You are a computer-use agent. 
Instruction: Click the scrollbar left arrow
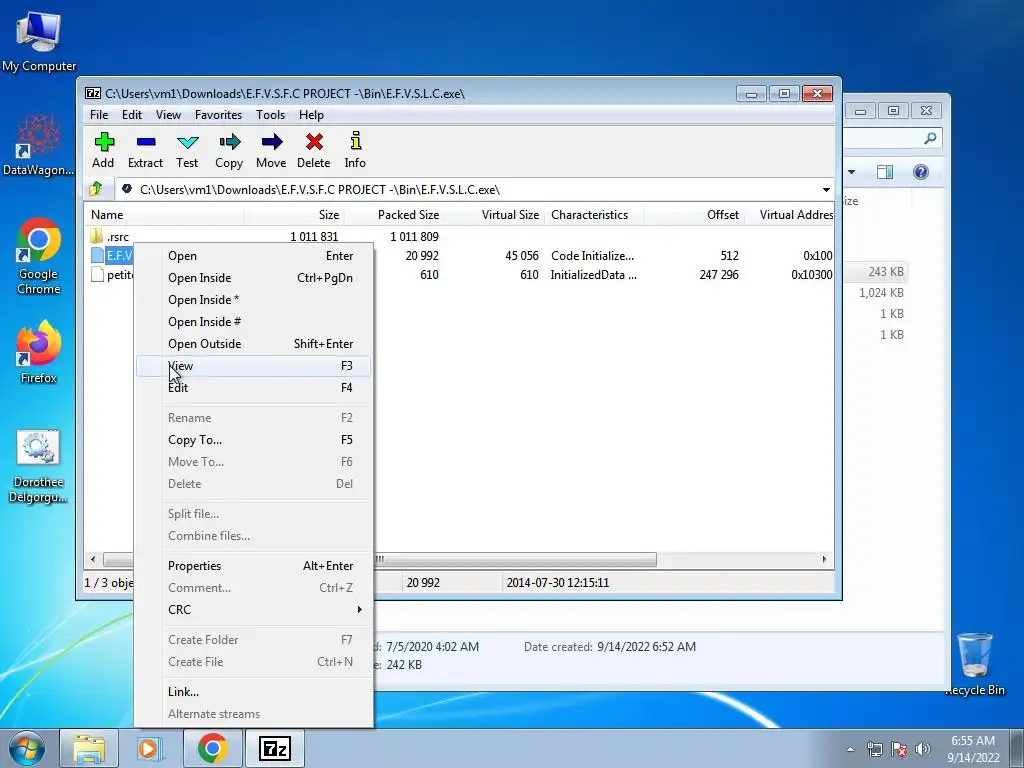coord(93,559)
